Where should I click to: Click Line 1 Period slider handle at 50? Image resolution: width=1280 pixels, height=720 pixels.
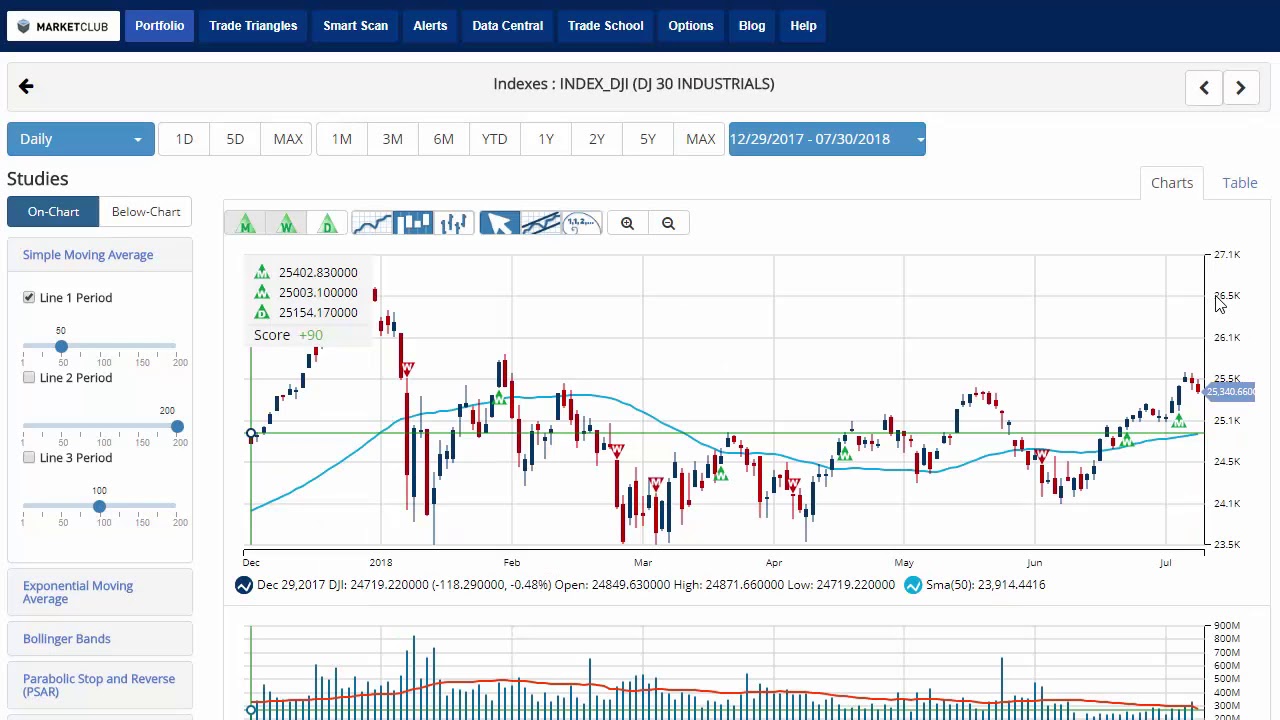(61, 346)
